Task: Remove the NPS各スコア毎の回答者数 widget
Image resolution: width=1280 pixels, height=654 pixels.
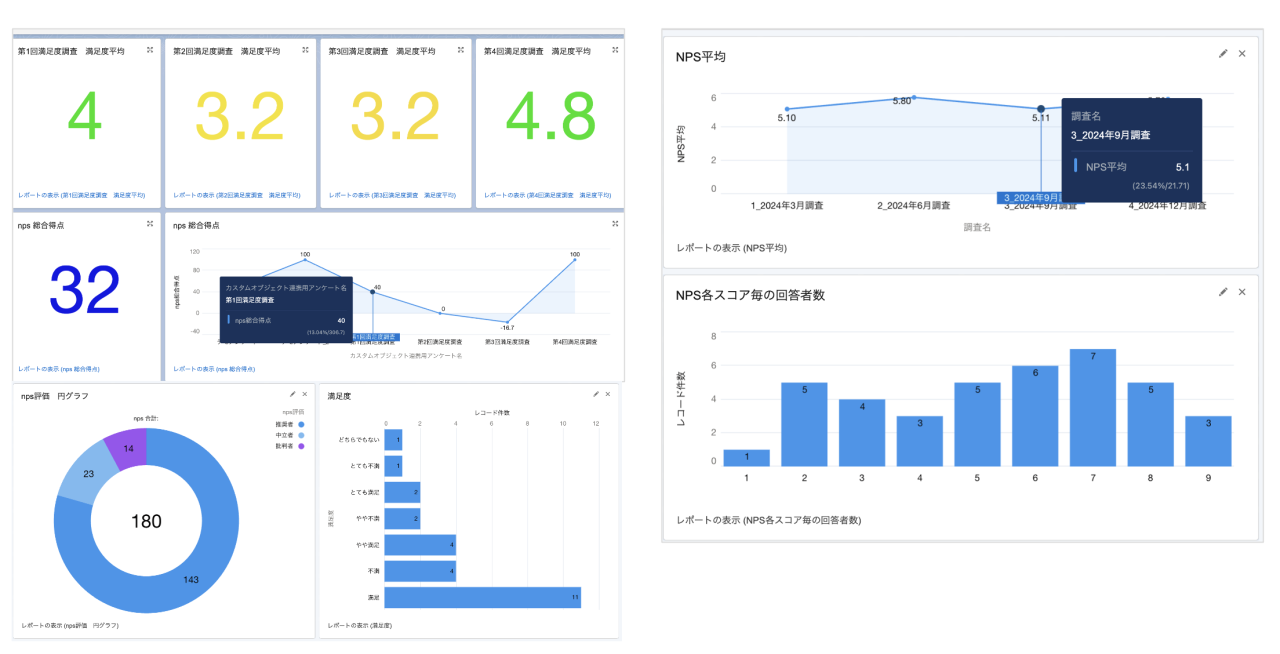Action: (1242, 291)
